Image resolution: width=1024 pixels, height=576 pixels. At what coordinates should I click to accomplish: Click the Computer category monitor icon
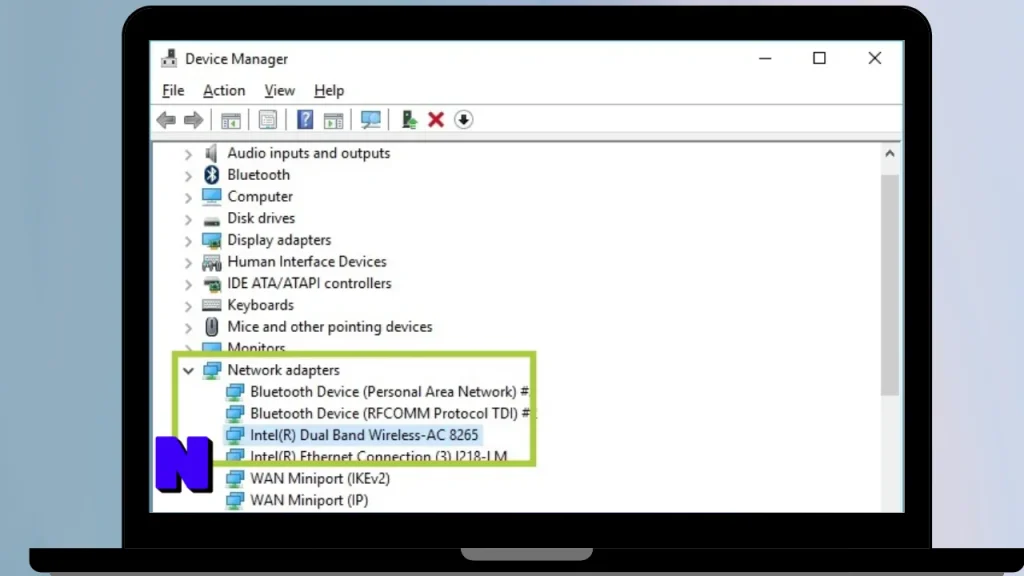pos(211,197)
